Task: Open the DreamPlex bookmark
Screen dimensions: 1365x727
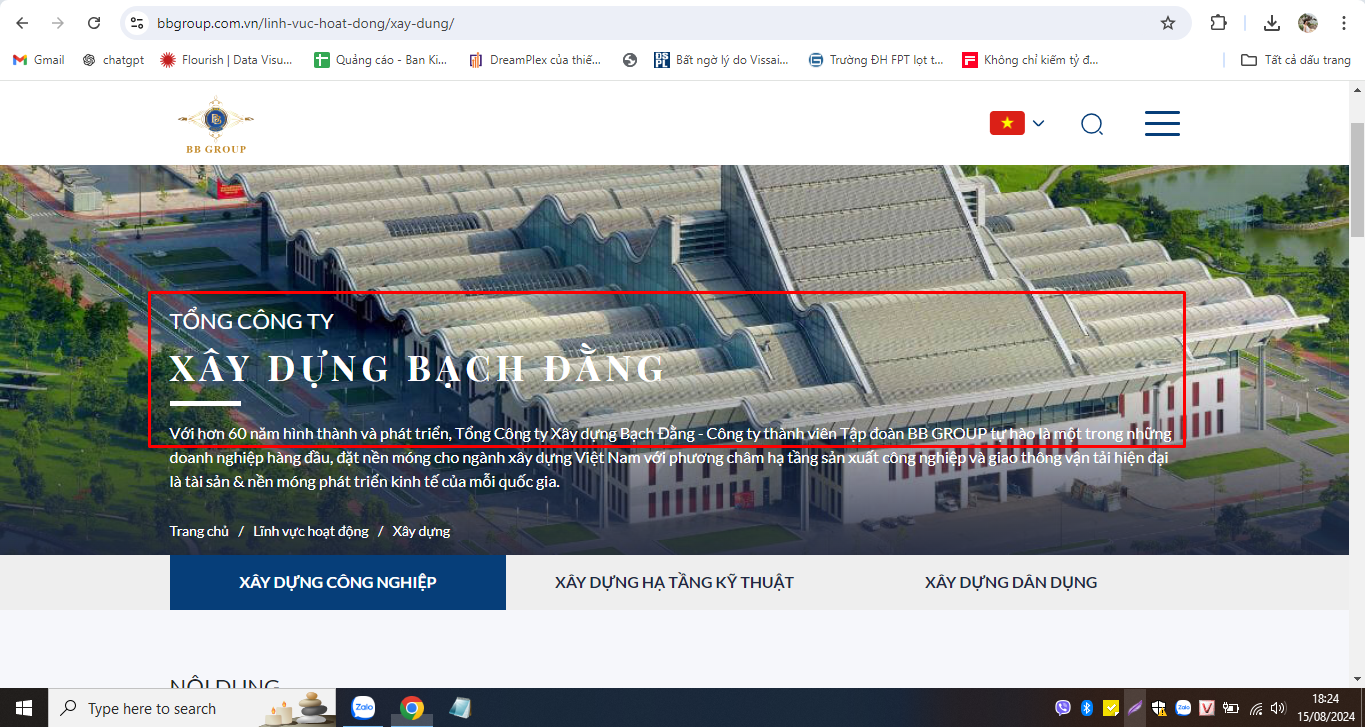Action: tap(535, 60)
